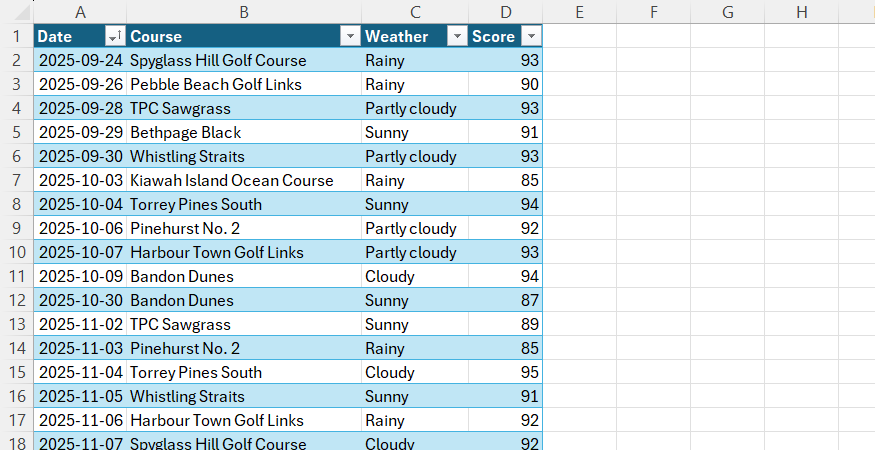Select cell with date 2025-09-28
875x450 pixels.
80,108
